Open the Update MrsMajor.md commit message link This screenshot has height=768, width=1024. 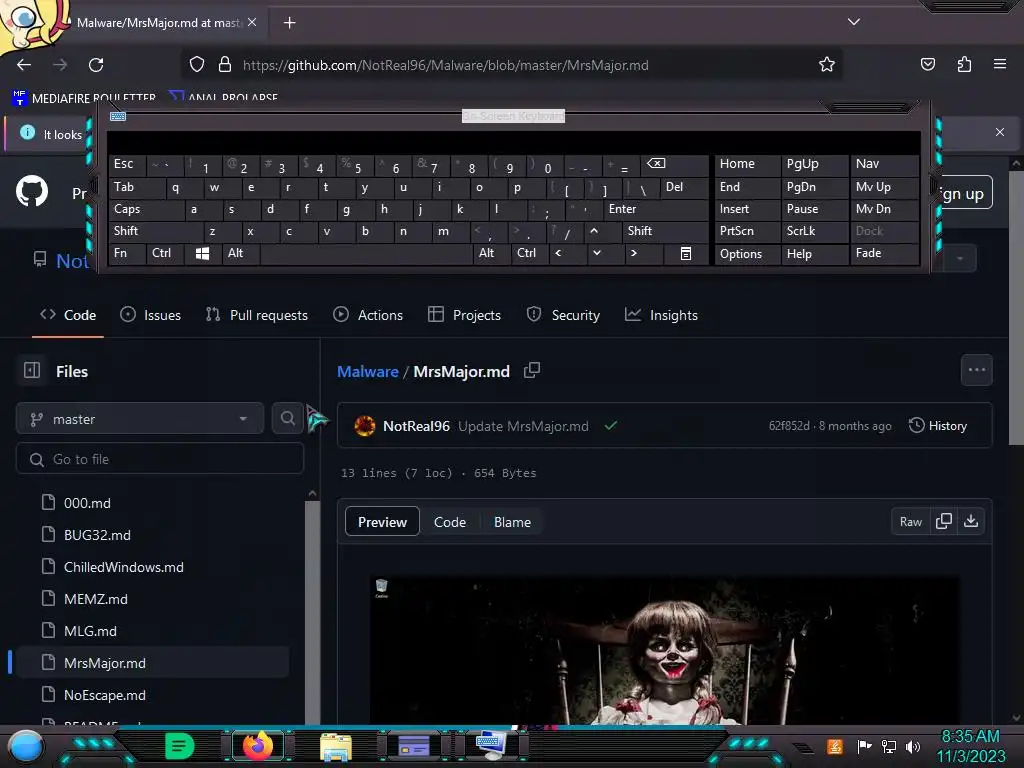click(x=523, y=426)
